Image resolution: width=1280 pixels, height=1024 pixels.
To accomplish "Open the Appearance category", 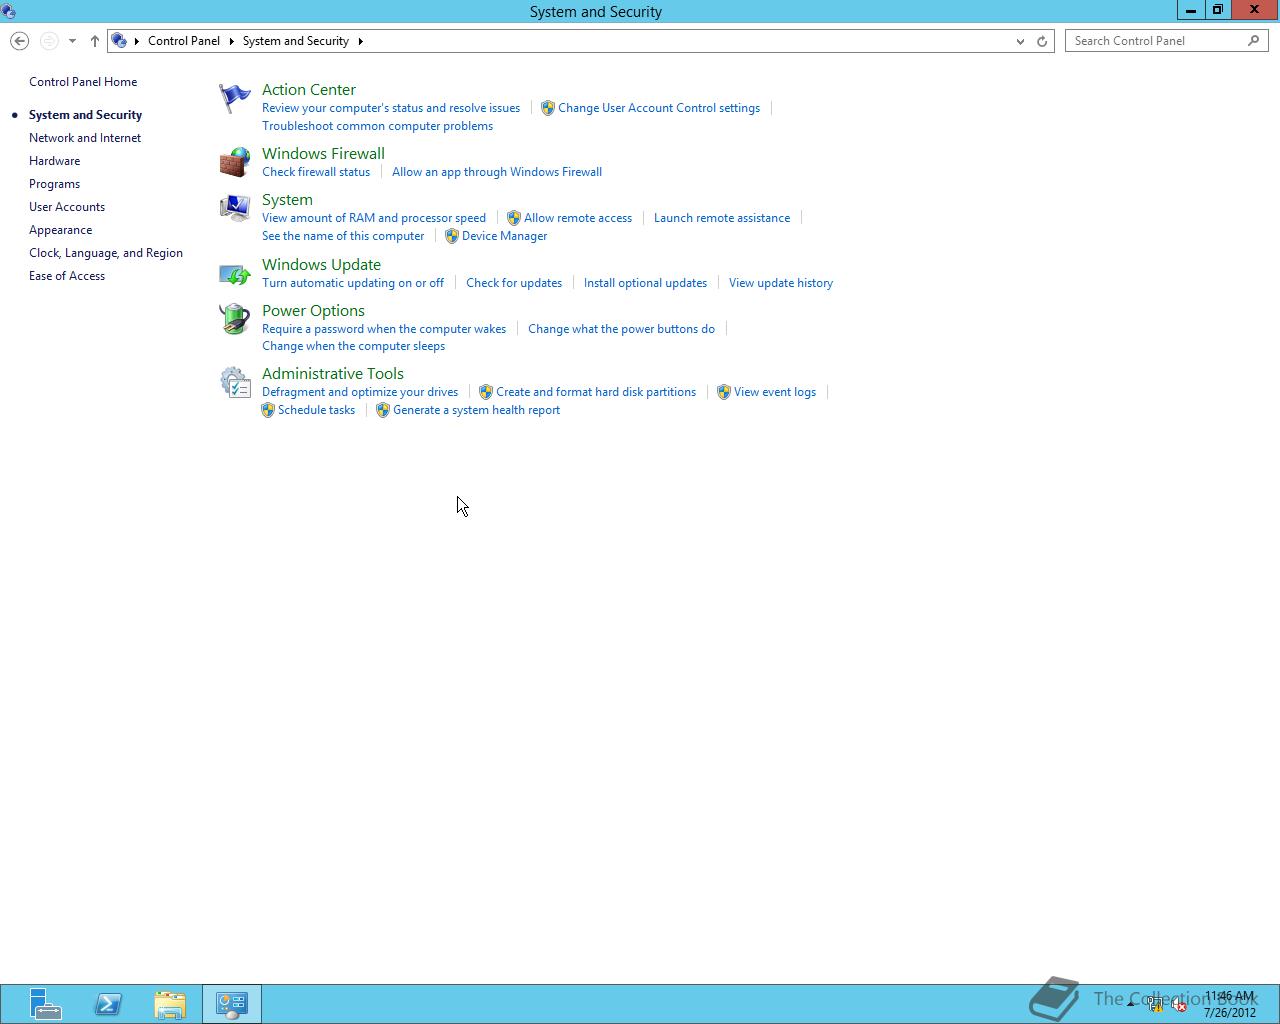I will point(60,230).
